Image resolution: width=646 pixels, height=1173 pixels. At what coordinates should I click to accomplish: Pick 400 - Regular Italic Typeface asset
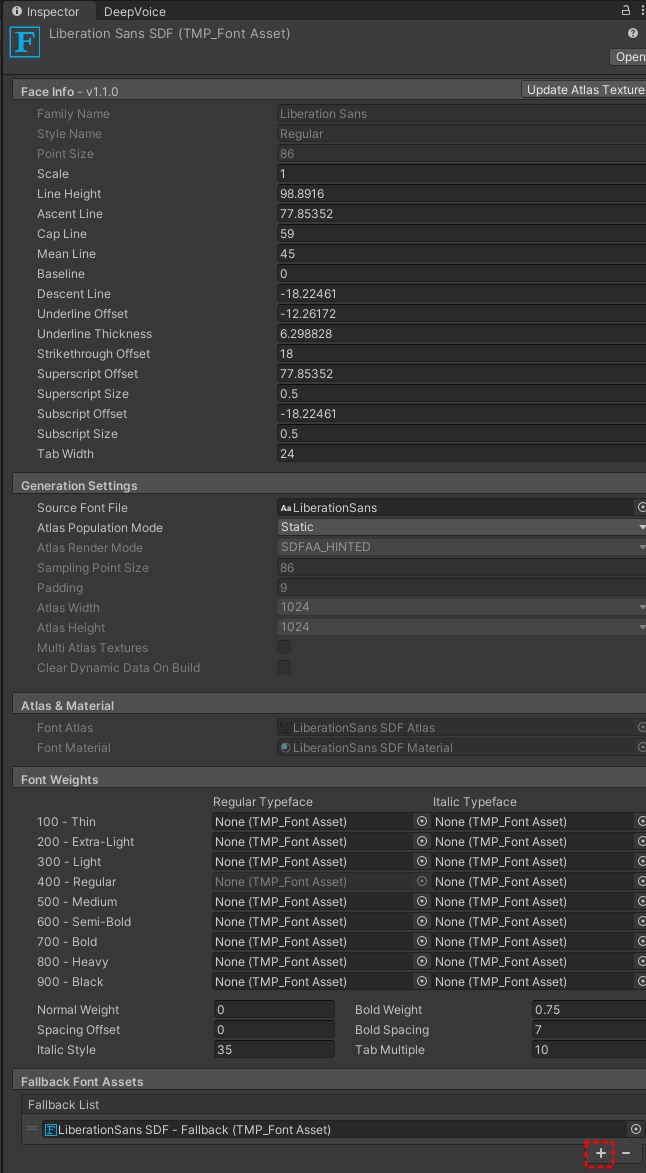642,881
